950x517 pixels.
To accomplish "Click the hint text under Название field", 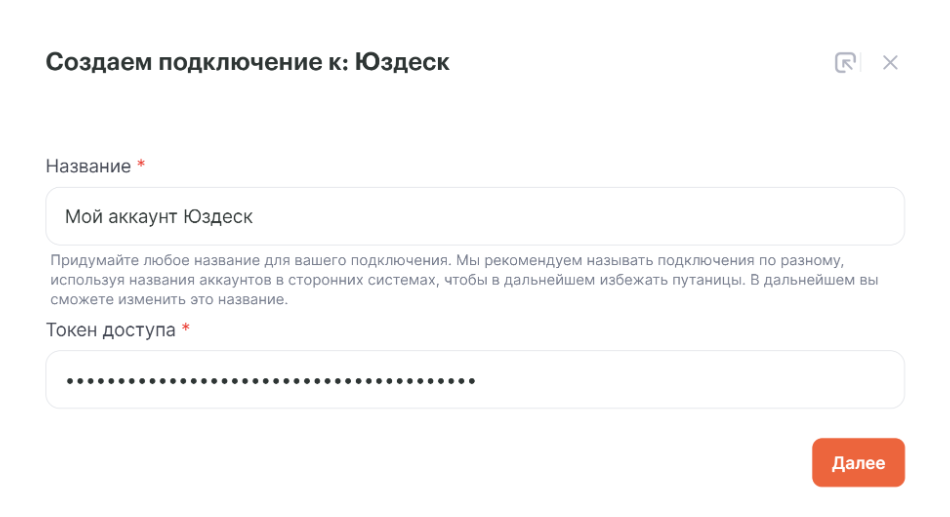I will click(465, 280).
